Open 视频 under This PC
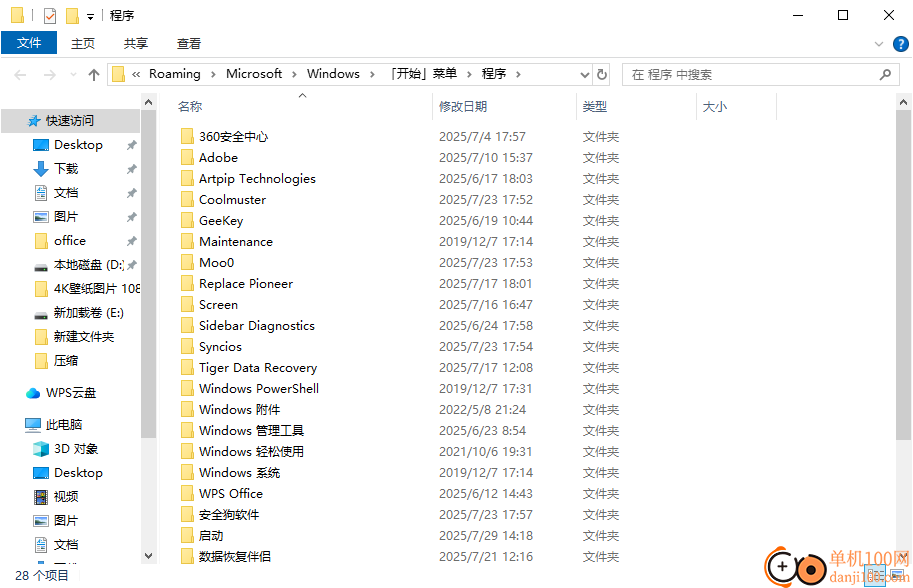 [66, 497]
